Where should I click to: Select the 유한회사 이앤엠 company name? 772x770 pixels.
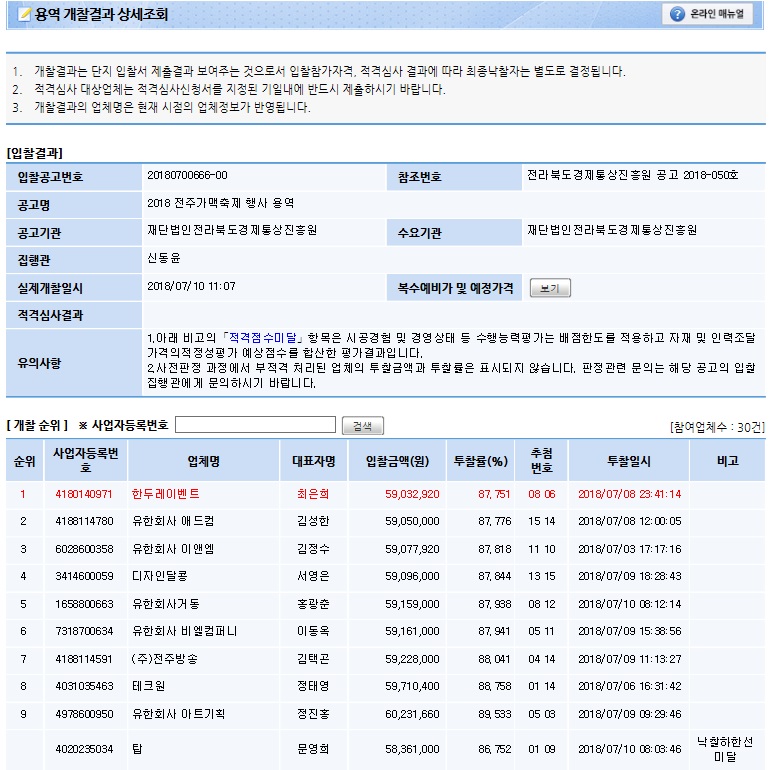(x=173, y=549)
